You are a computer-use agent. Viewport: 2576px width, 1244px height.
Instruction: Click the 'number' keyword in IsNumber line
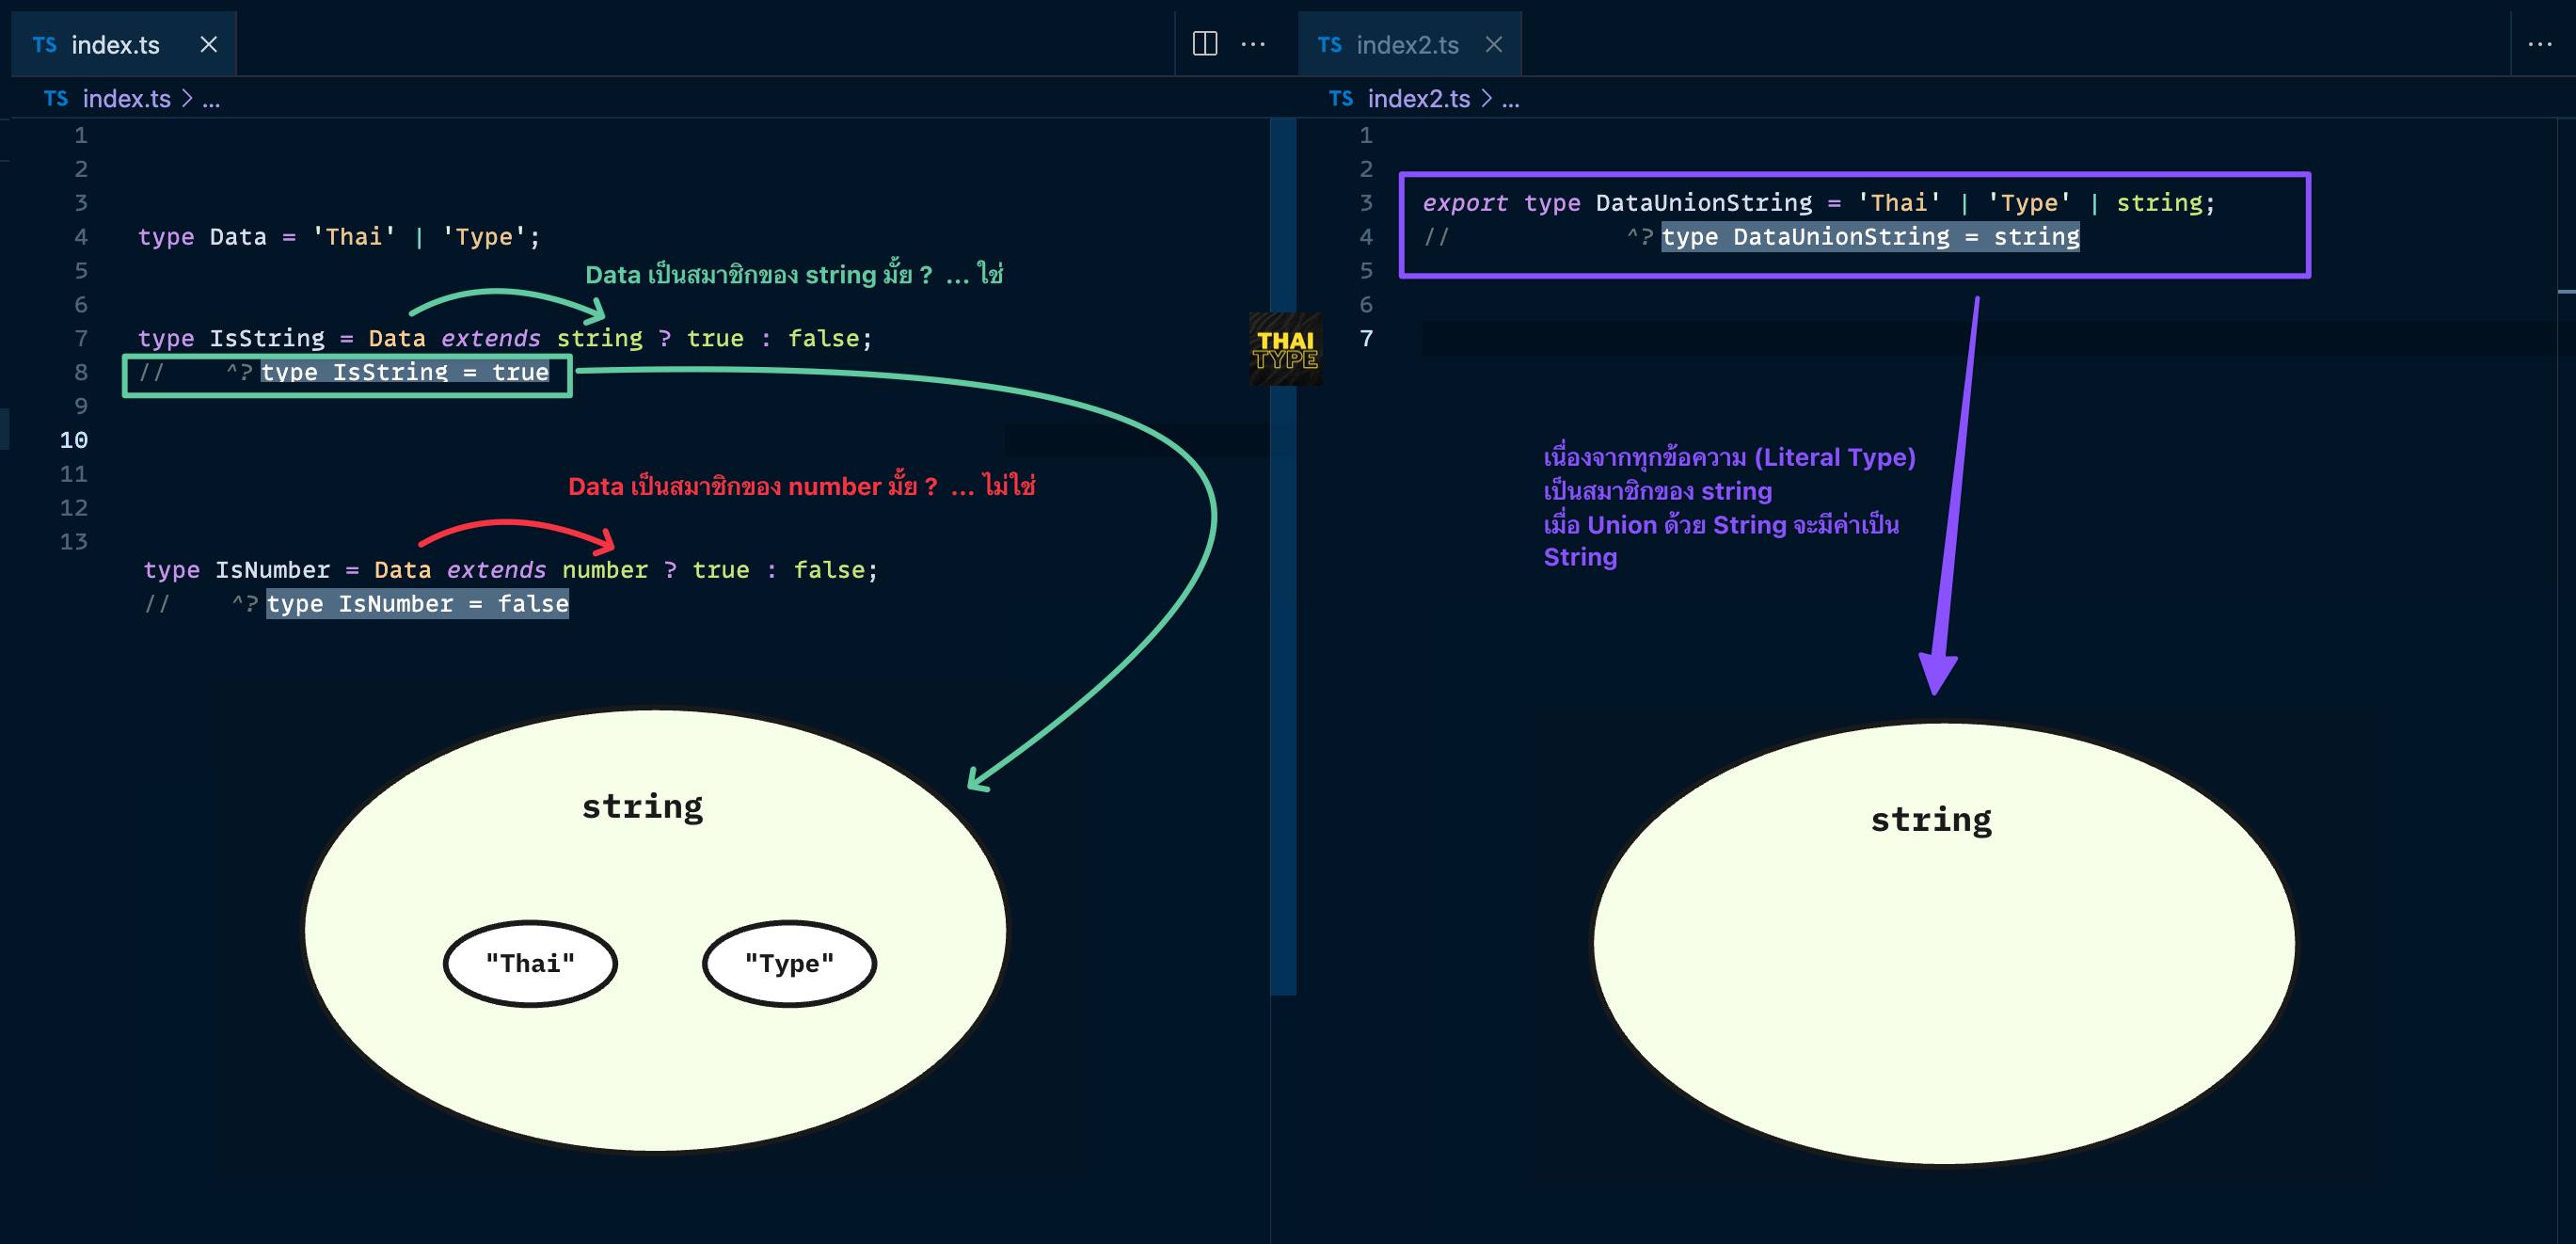tap(605, 570)
